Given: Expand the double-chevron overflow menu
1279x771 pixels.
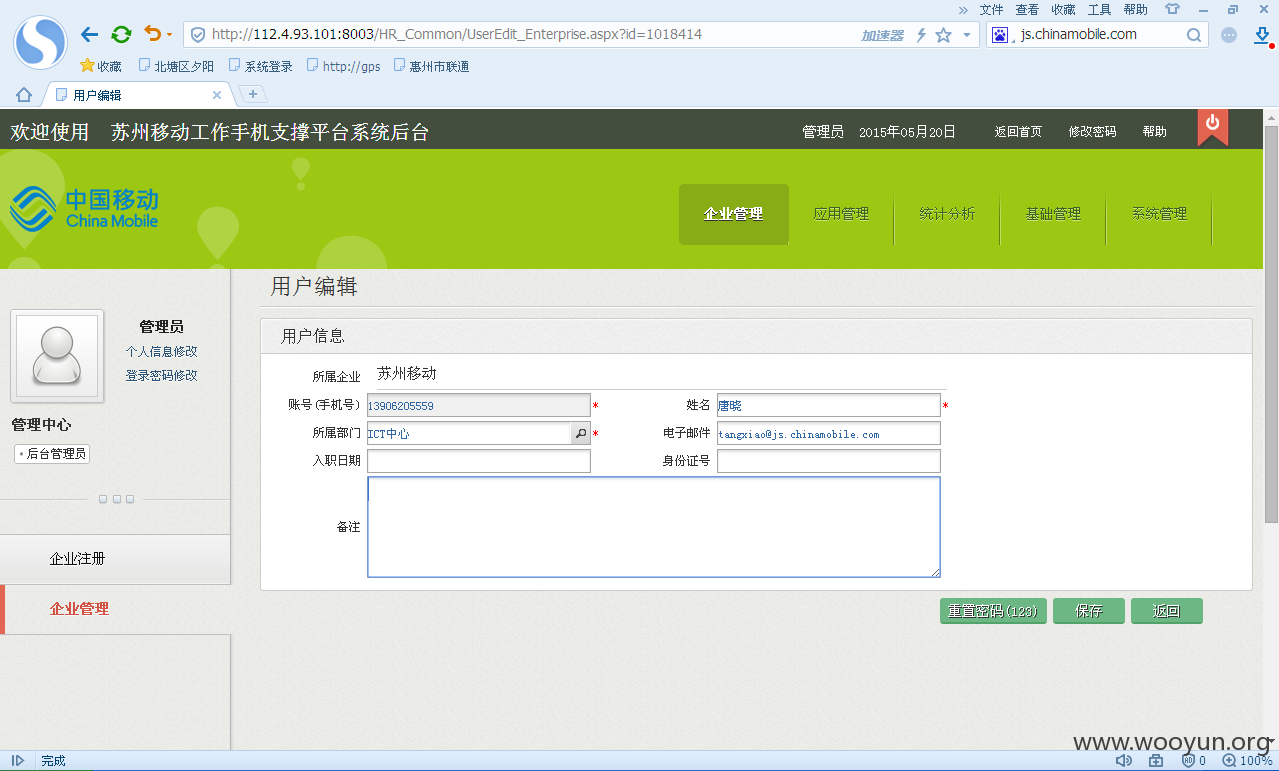Looking at the screenshot, I should click(x=963, y=9).
